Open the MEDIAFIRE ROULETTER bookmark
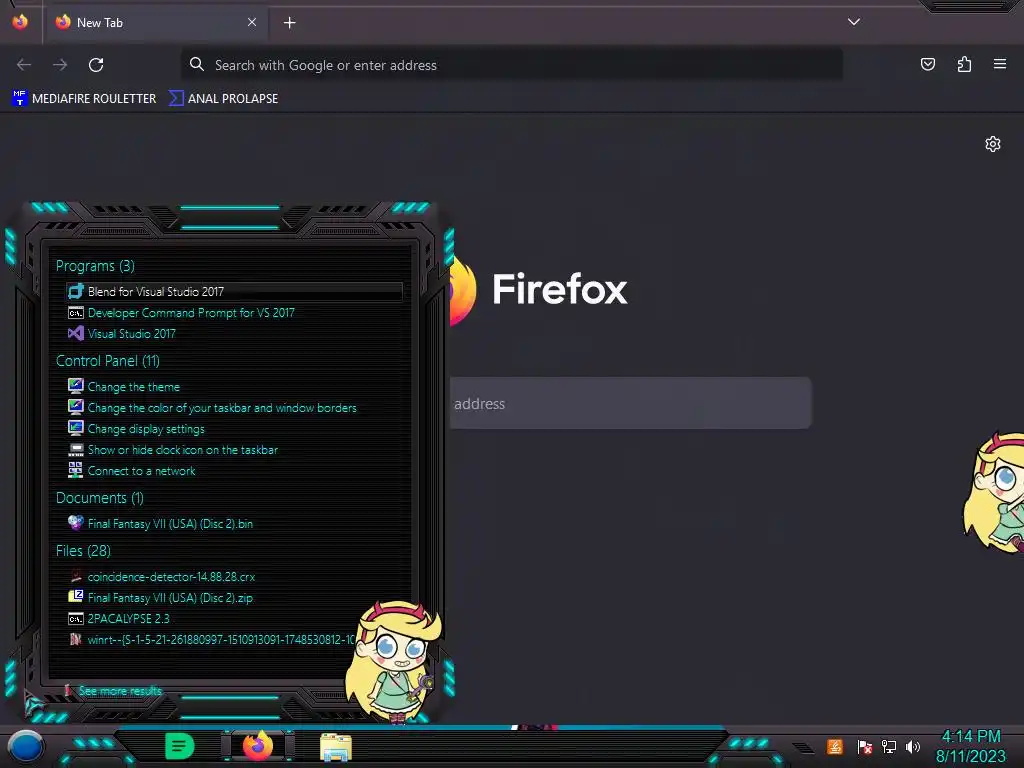 coord(84,99)
